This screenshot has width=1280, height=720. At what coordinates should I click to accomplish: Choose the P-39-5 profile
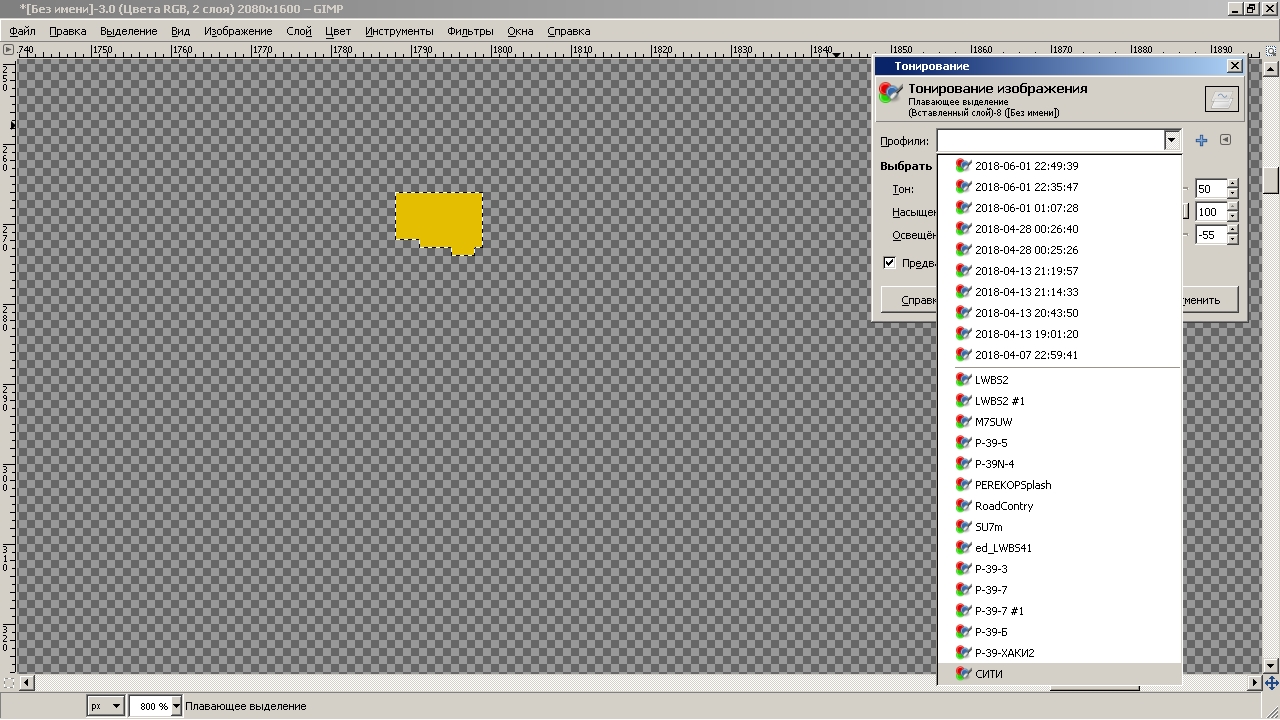tap(1060, 443)
